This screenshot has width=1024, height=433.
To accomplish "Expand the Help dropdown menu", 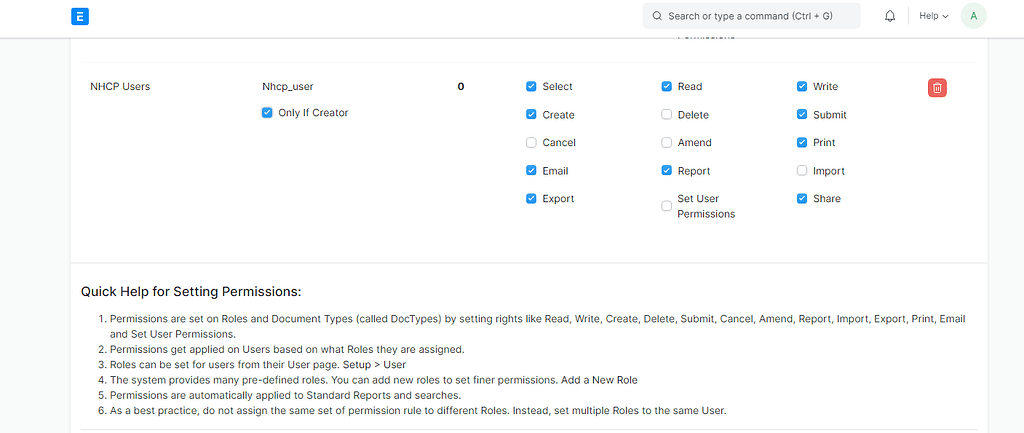I will coord(933,16).
